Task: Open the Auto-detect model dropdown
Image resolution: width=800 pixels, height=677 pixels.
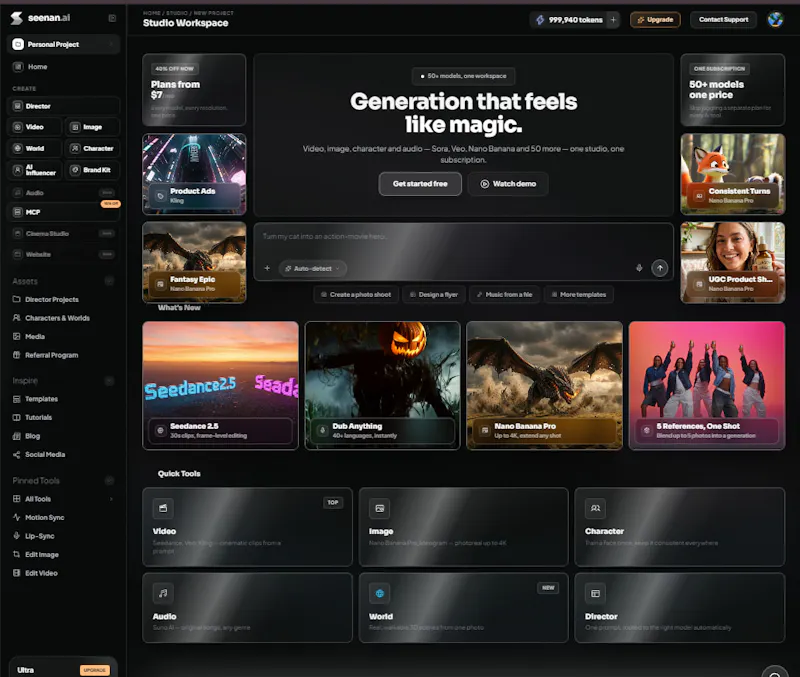Action: [312, 268]
